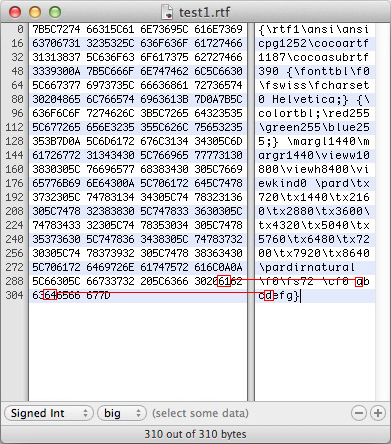The image size is (391, 444).
Task: Click the text row colortbl;\red255
Action: pos(314,113)
